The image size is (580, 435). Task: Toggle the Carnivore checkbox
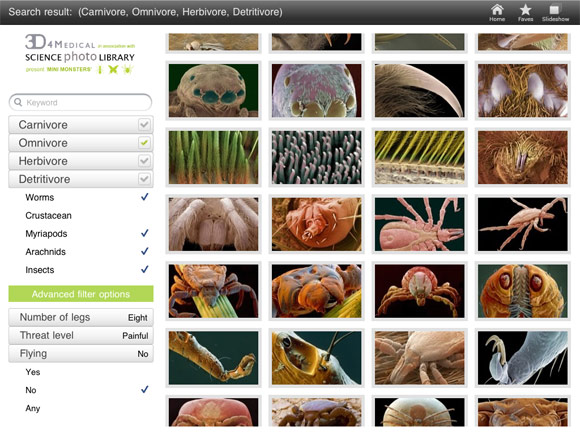144,125
